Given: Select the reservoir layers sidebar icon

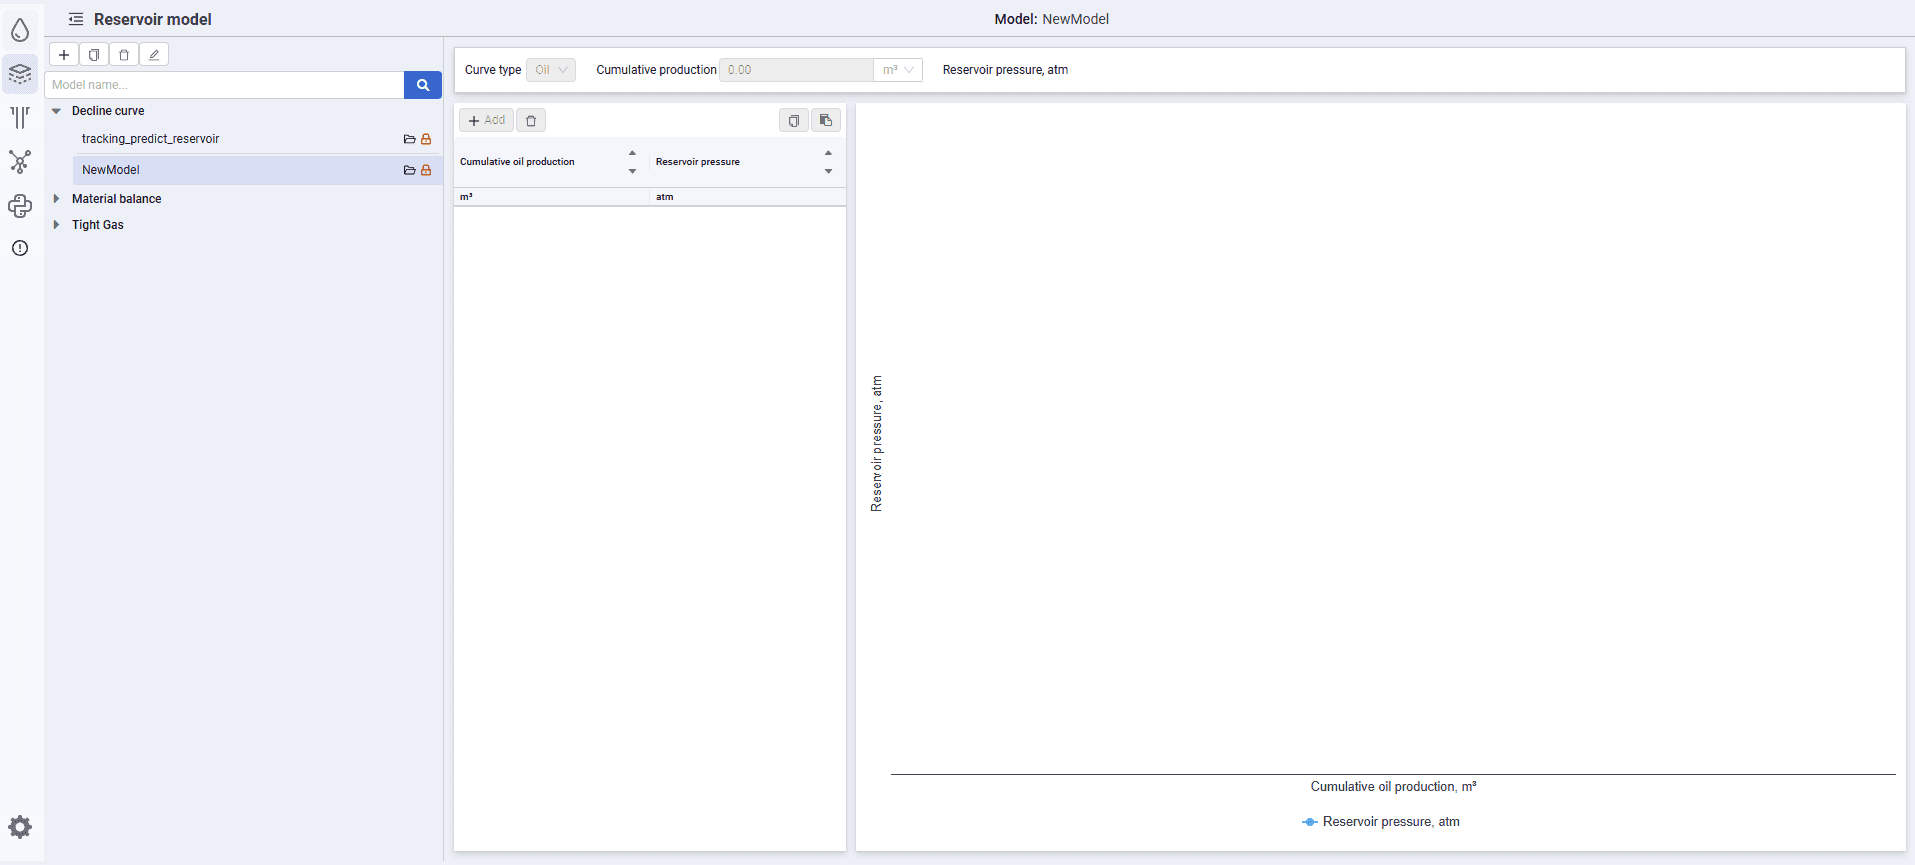Looking at the screenshot, I should pyautogui.click(x=20, y=74).
